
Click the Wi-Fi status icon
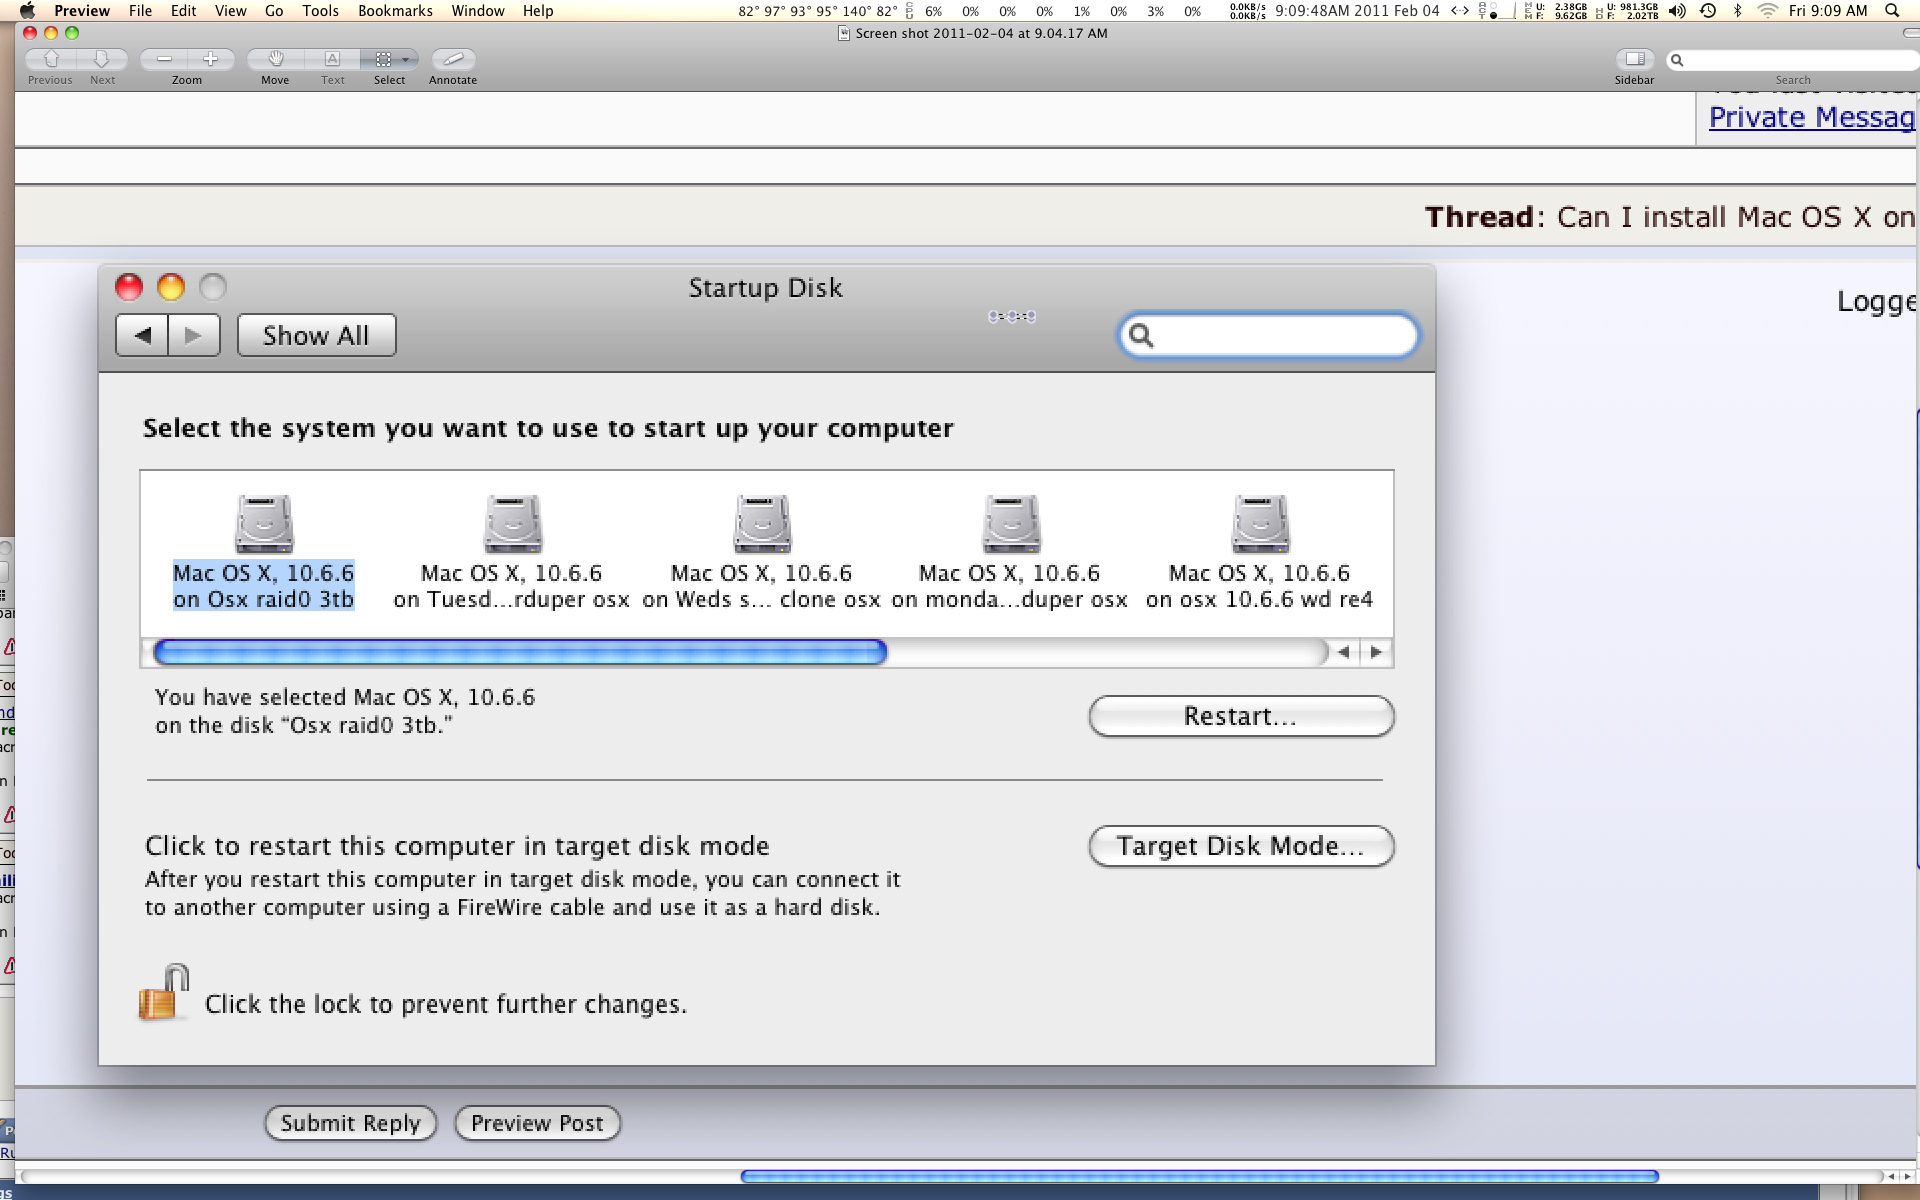[1768, 11]
